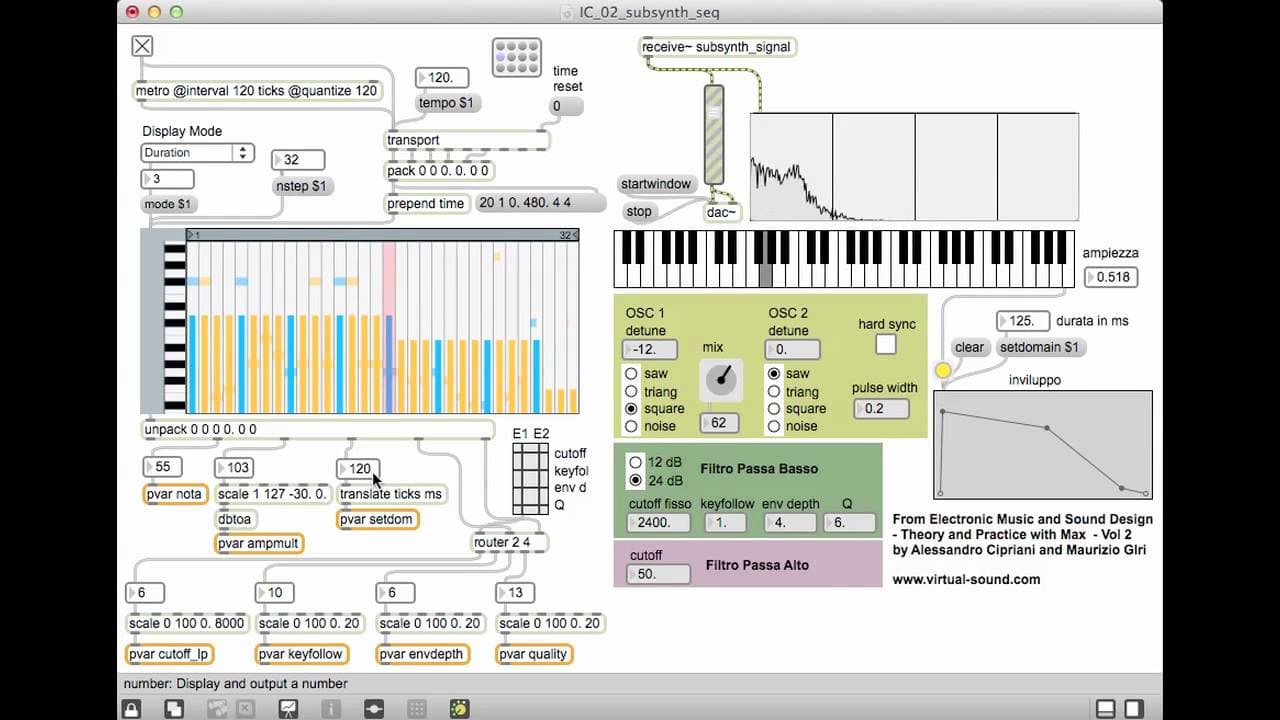
Task: Open presentation mode icon in bottom toolbar
Action: point(287,708)
